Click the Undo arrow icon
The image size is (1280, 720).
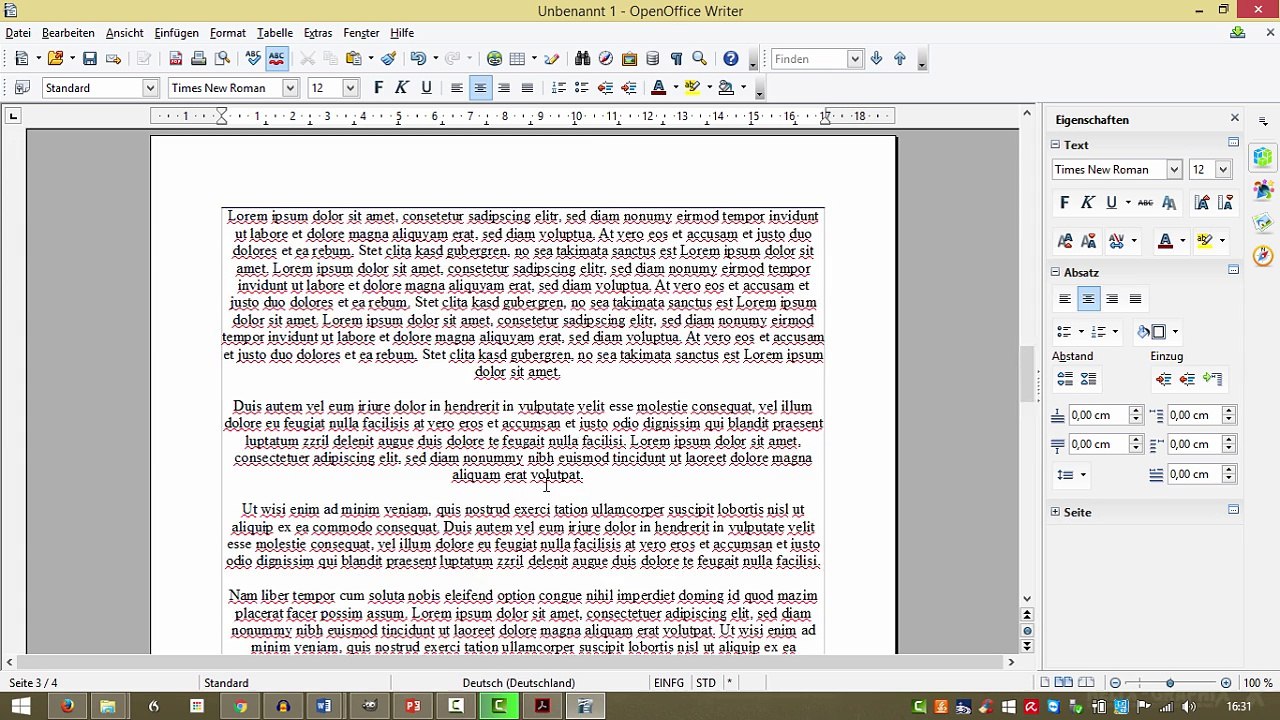pos(418,59)
